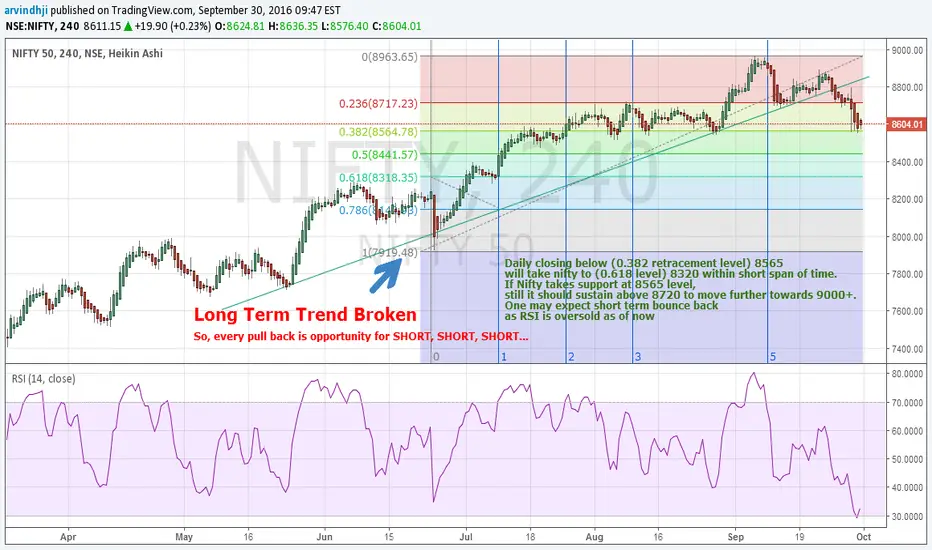Click the low value L:8576.40
The width and height of the screenshot is (932, 550).
point(345,26)
